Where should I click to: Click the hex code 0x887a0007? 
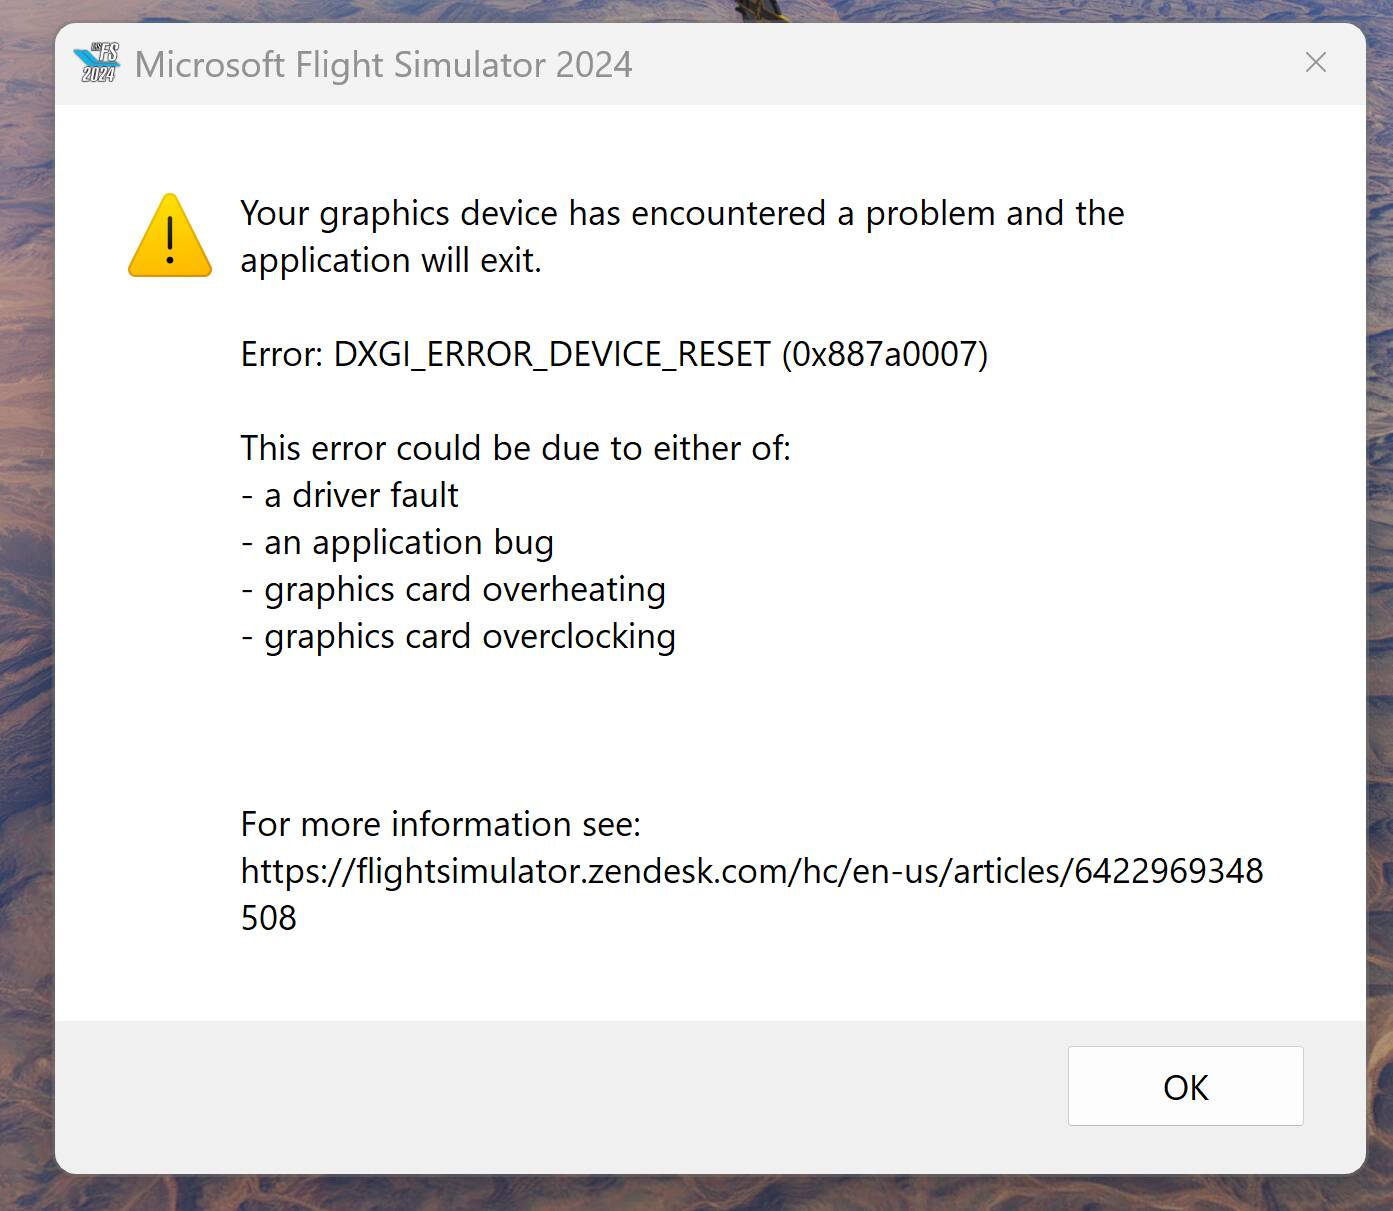[x=884, y=354]
